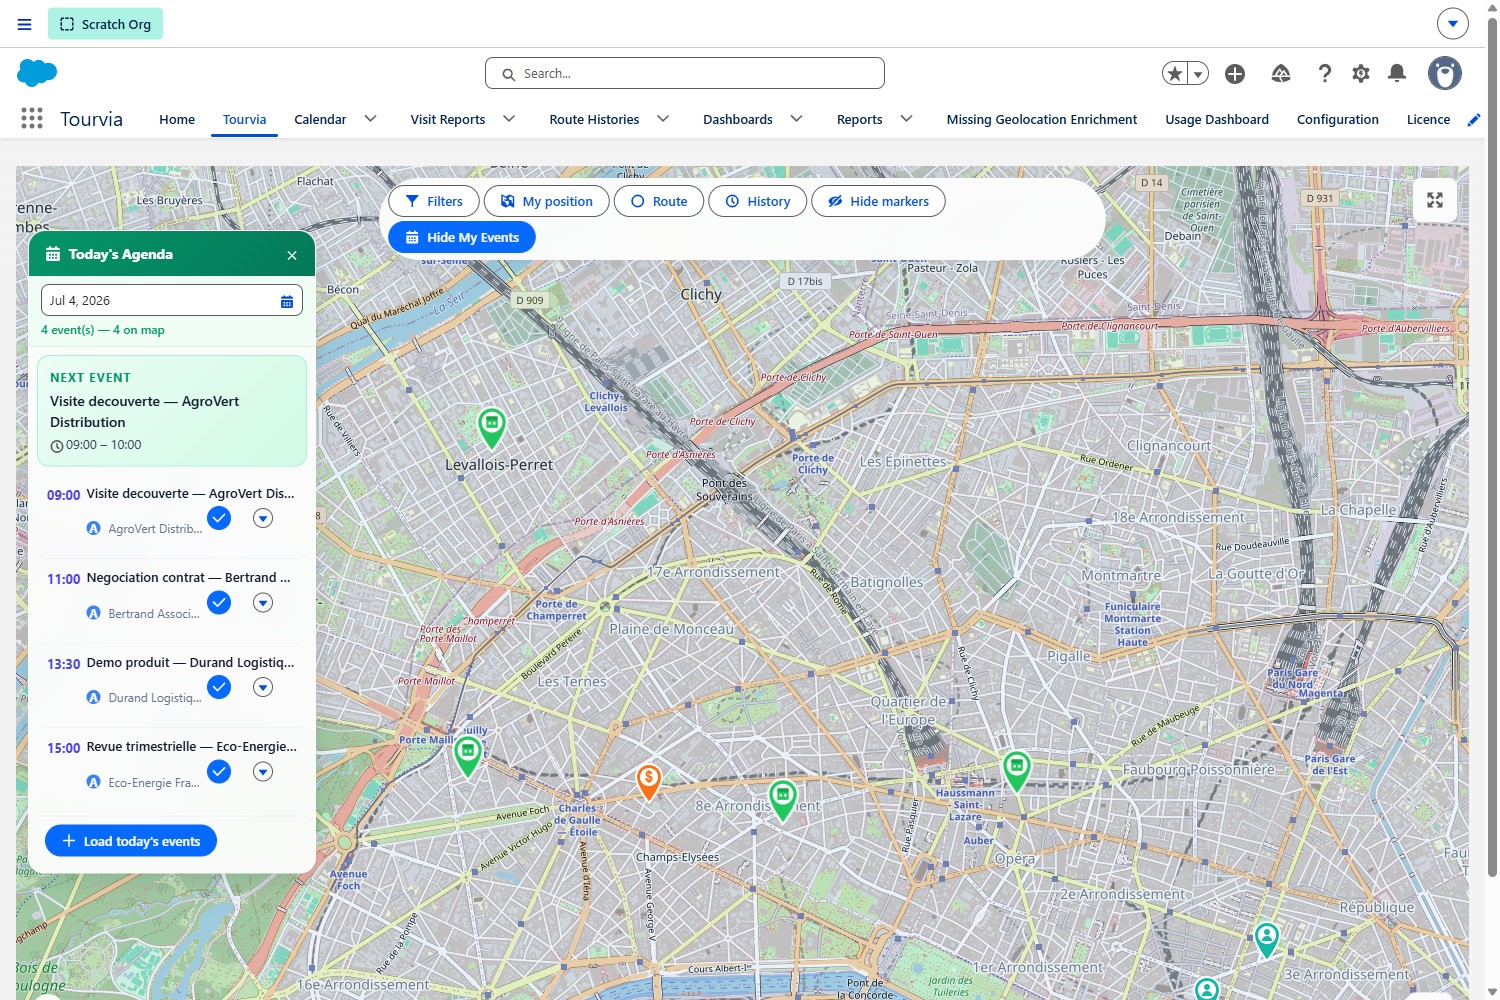
Task: Toggle the check on the 15:00 Revue trimestrielle event
Action: tap(219, 771)
